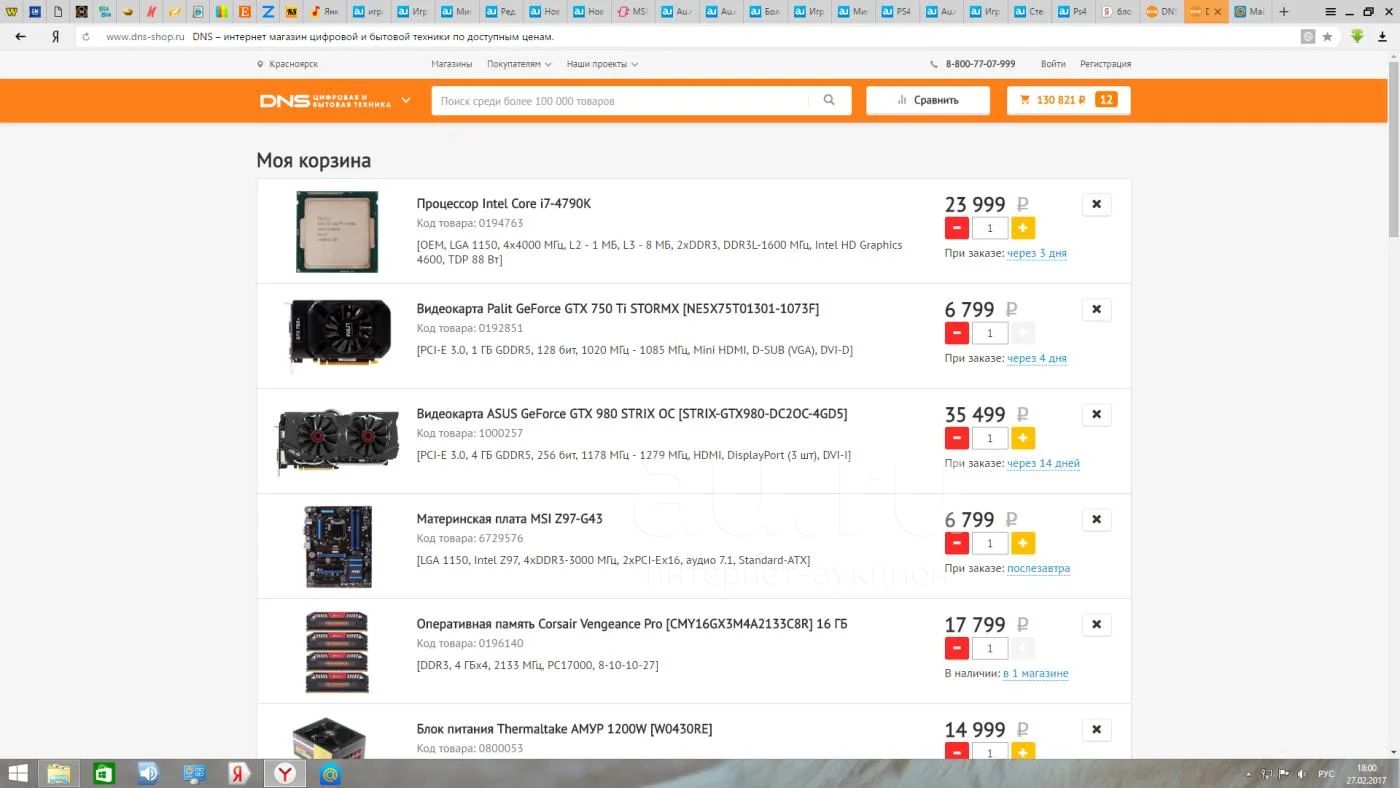The image size is (1400, 788).
Task: Open Windows Store from taskbar
Action: click(103, 773)
